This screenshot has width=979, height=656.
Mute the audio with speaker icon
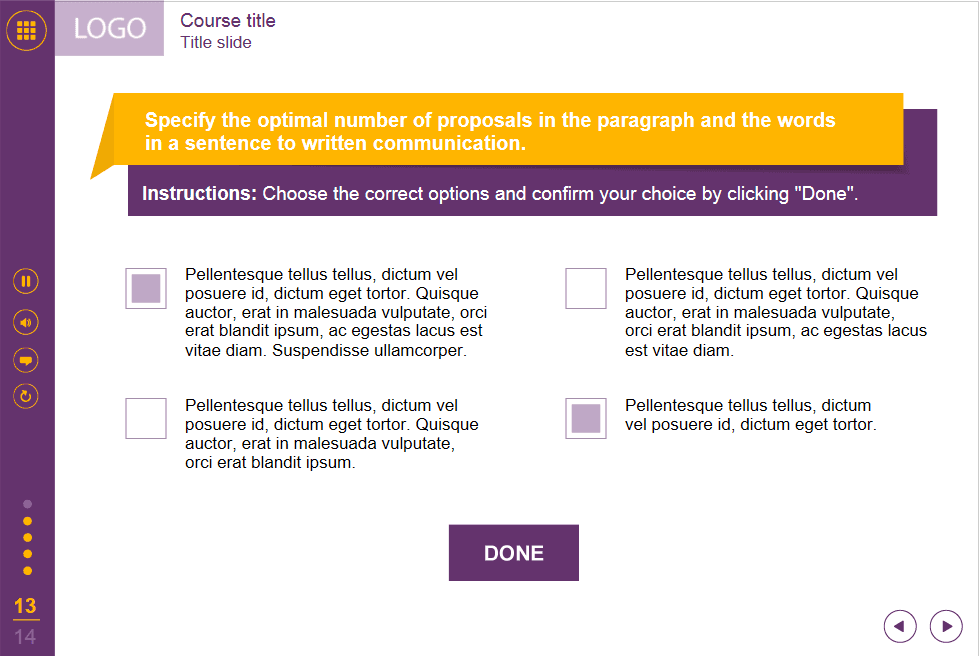pos(27,322)
